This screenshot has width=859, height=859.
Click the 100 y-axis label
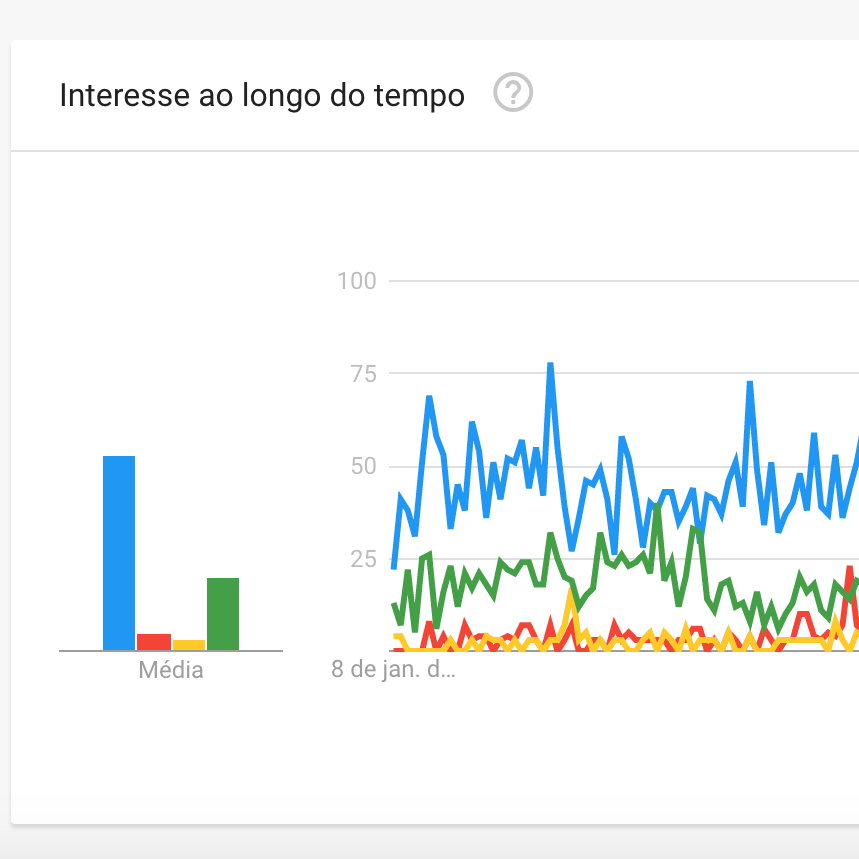coord(357,281)
